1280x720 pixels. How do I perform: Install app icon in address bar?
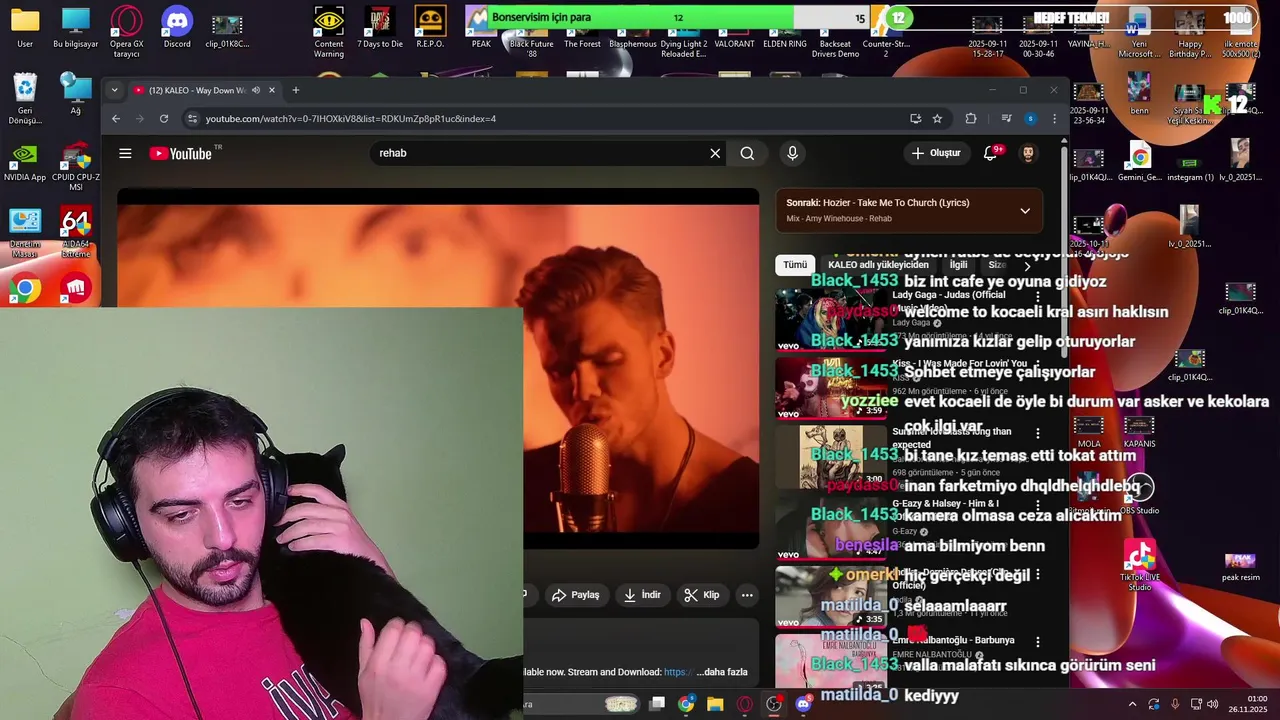[915, 118]
